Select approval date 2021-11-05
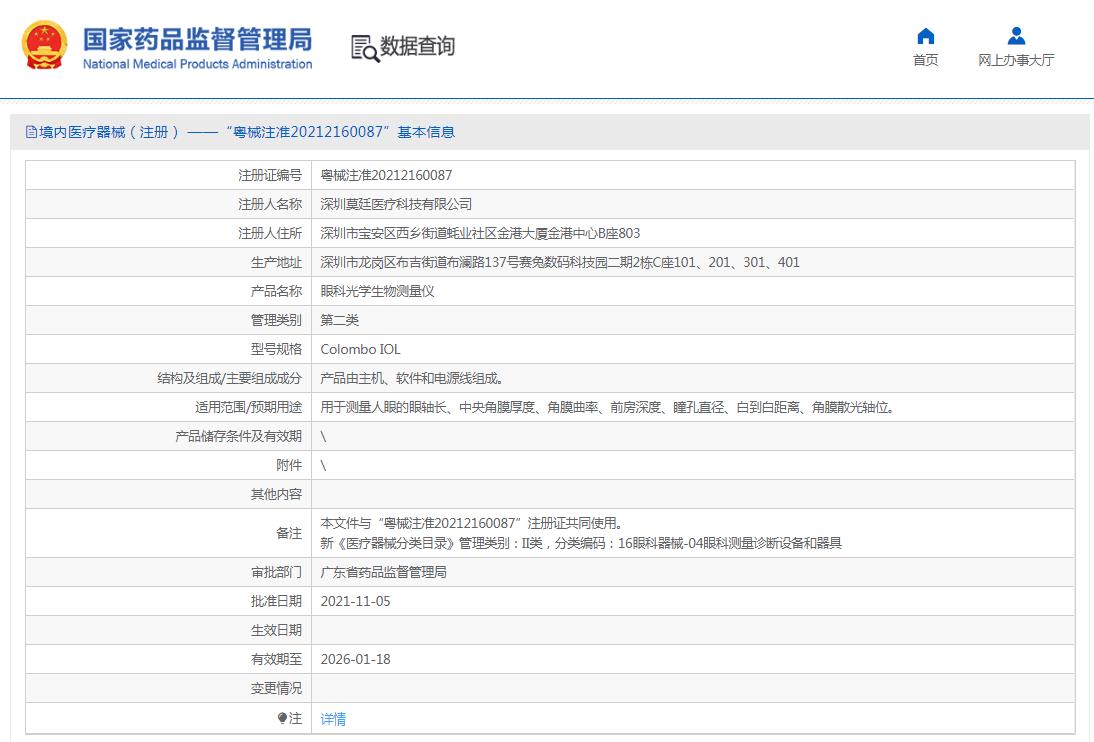The image size is (1094, 742). point(355,601)
